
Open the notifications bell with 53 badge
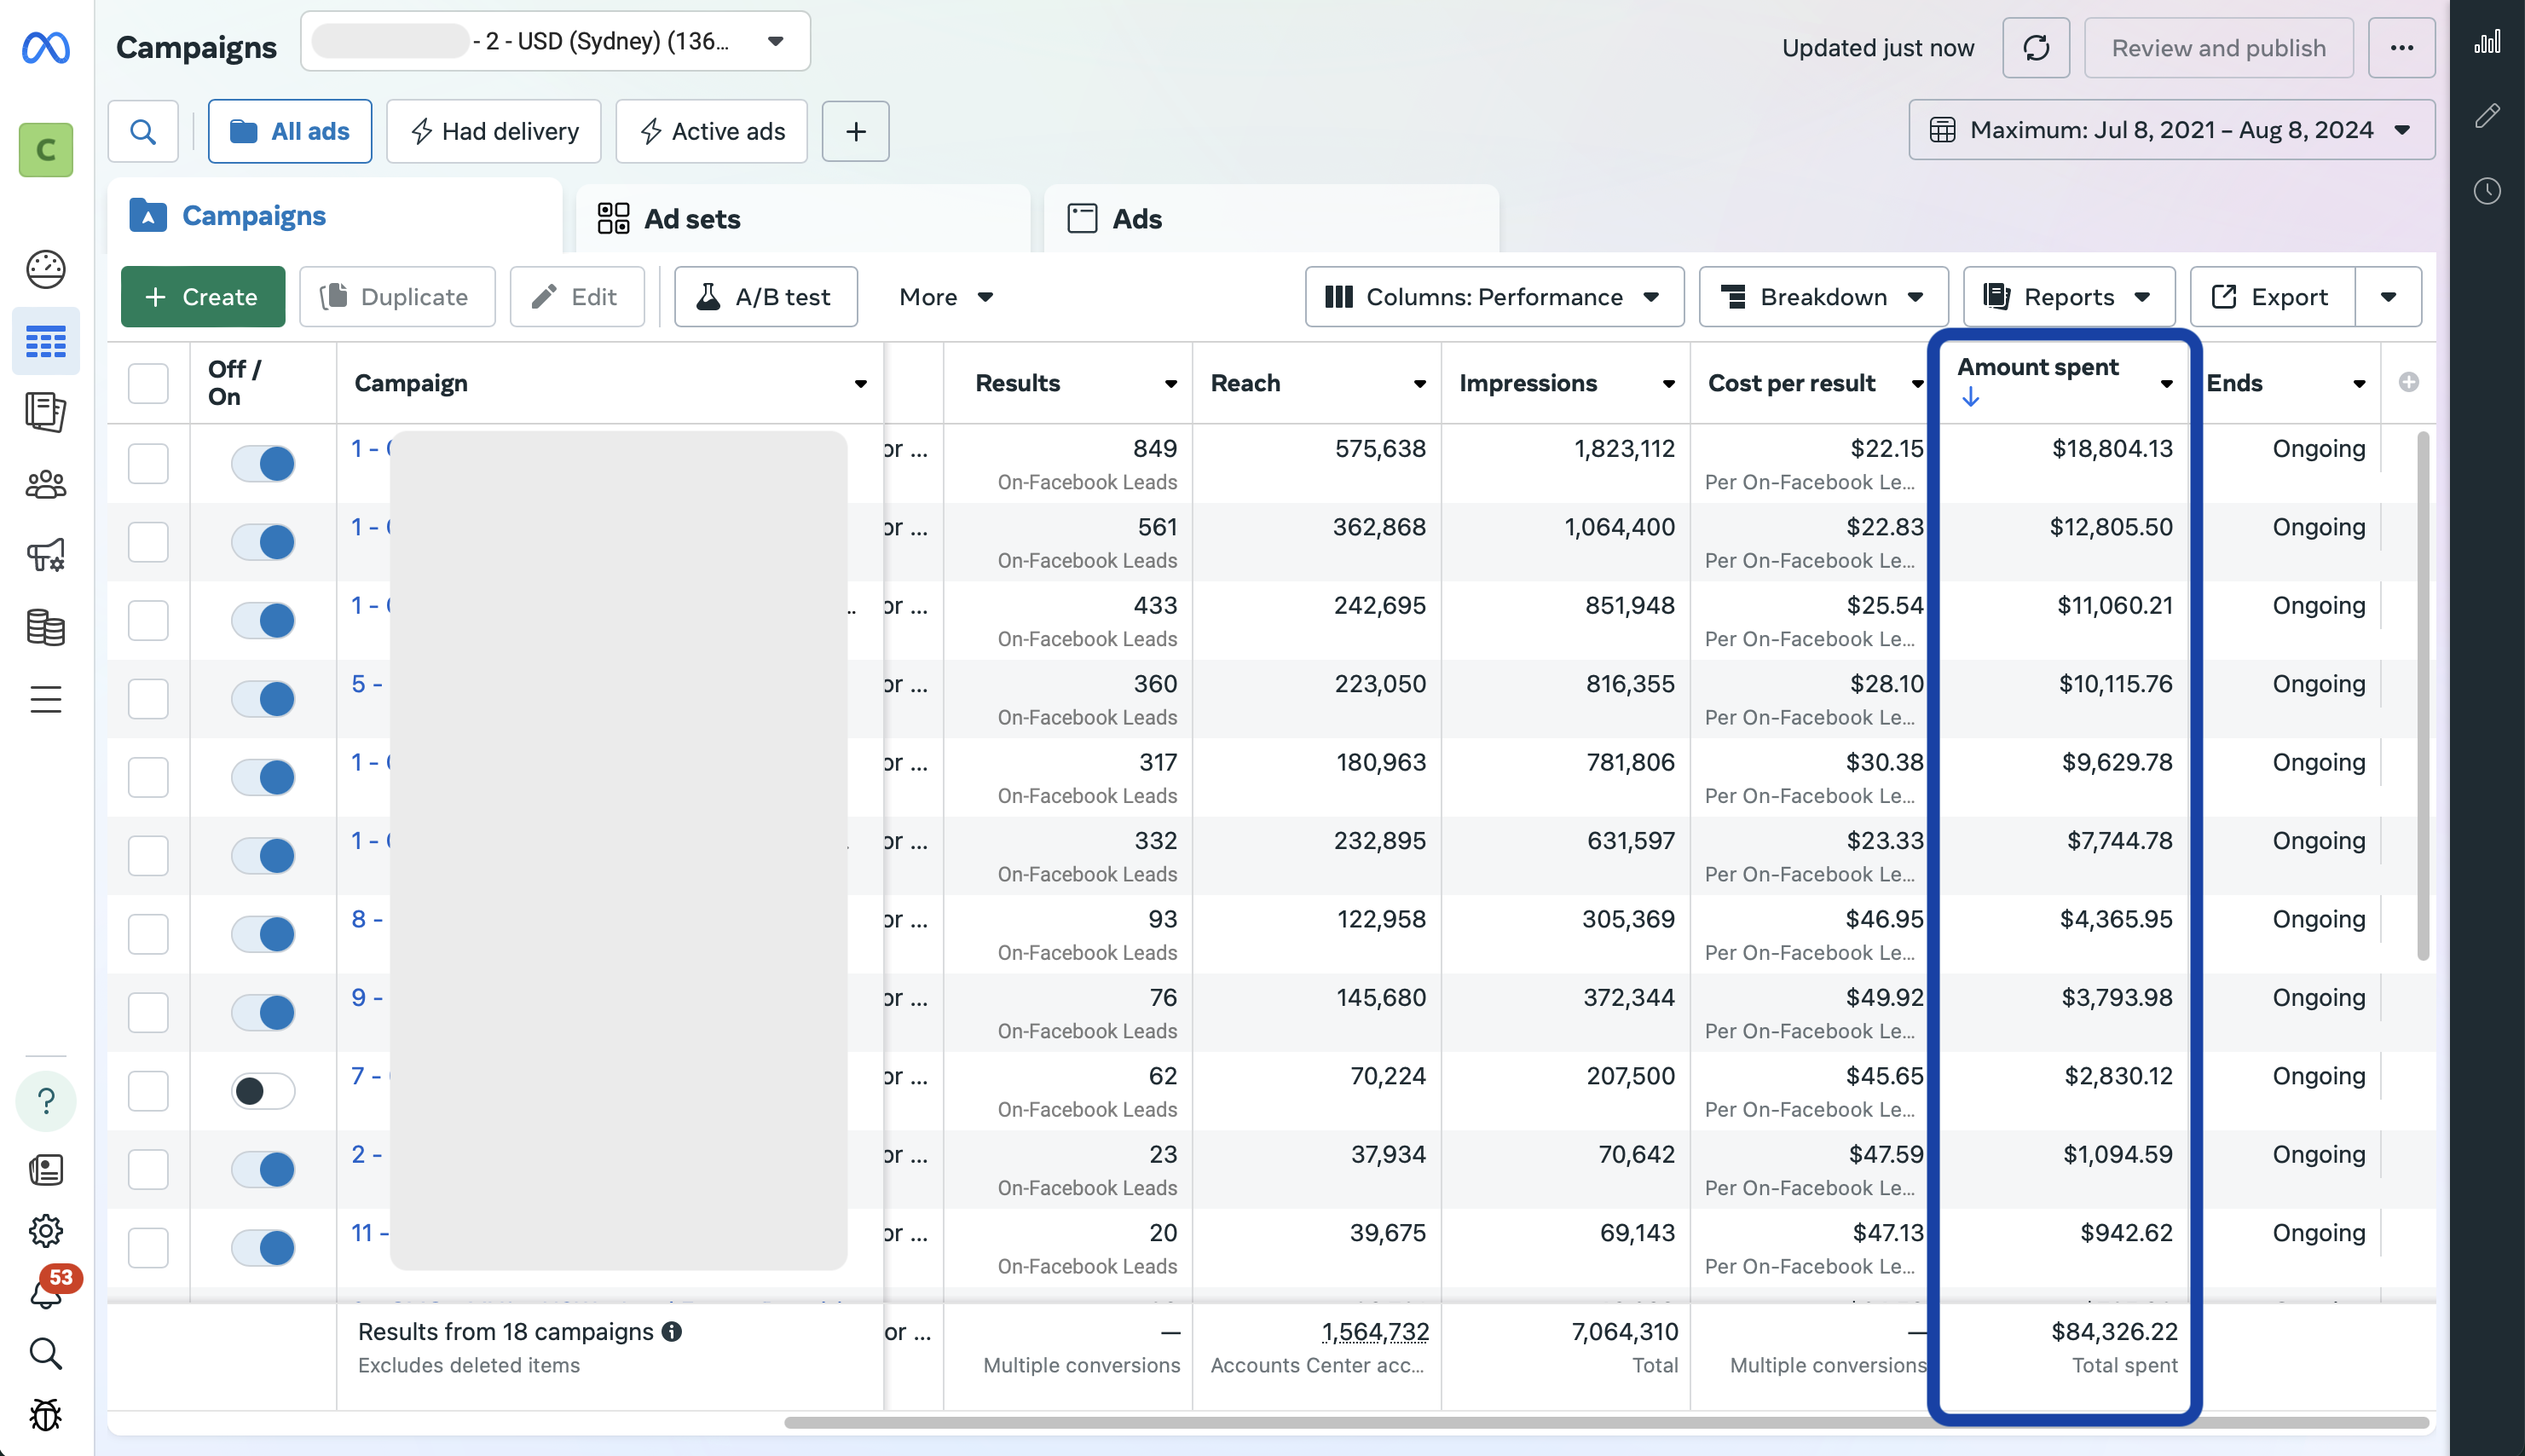(x=46, y=1293)
